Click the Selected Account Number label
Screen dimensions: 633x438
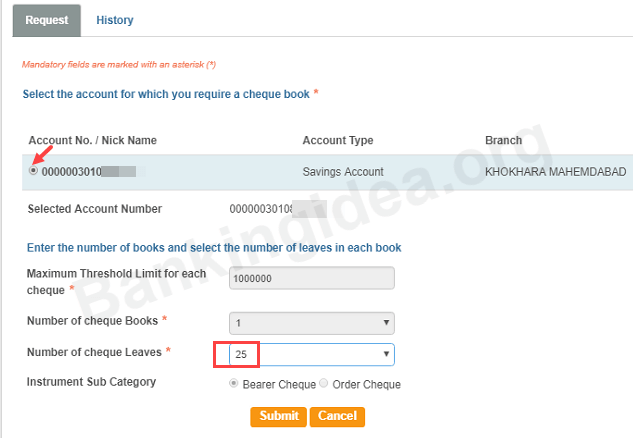pos(95,209)
